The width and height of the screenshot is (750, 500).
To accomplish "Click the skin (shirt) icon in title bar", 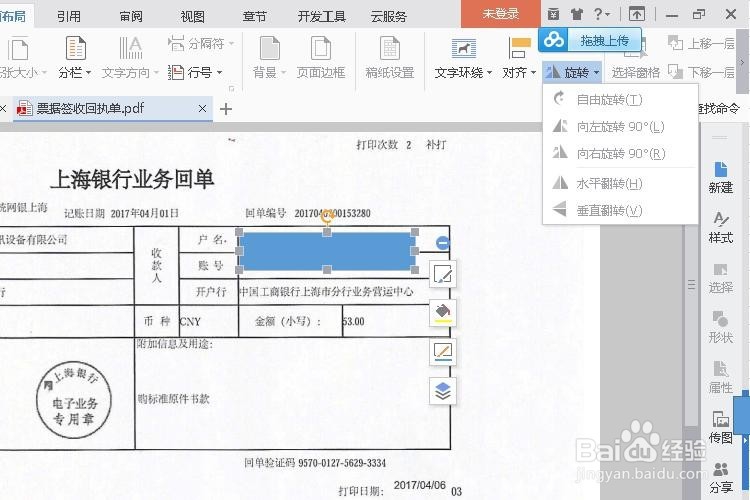I will point(576,14).
